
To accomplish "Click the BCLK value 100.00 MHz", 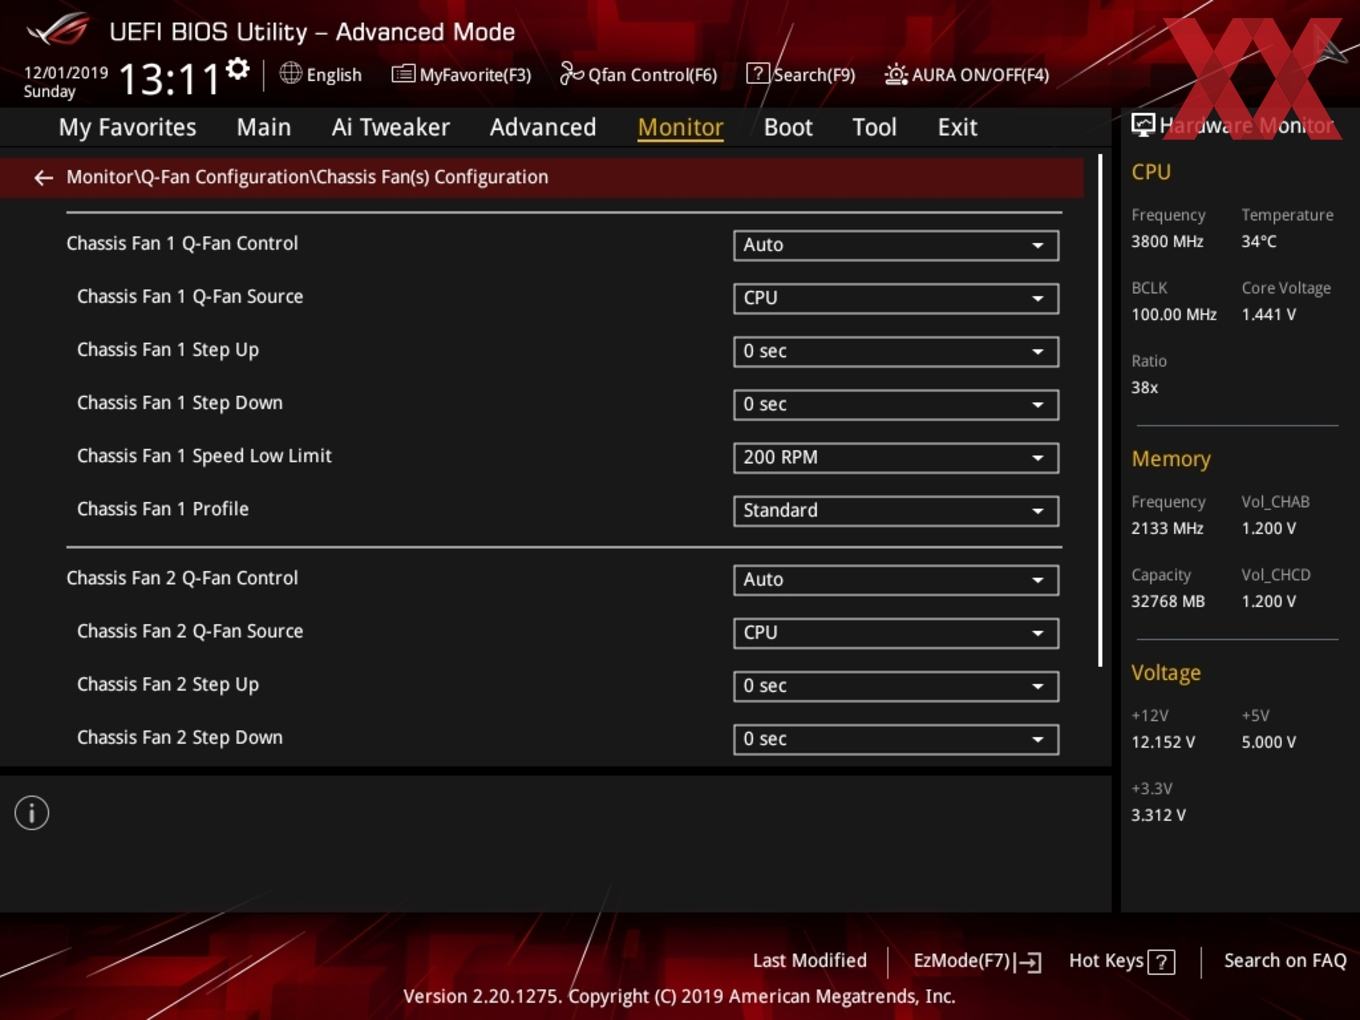I will (1173, 314).
